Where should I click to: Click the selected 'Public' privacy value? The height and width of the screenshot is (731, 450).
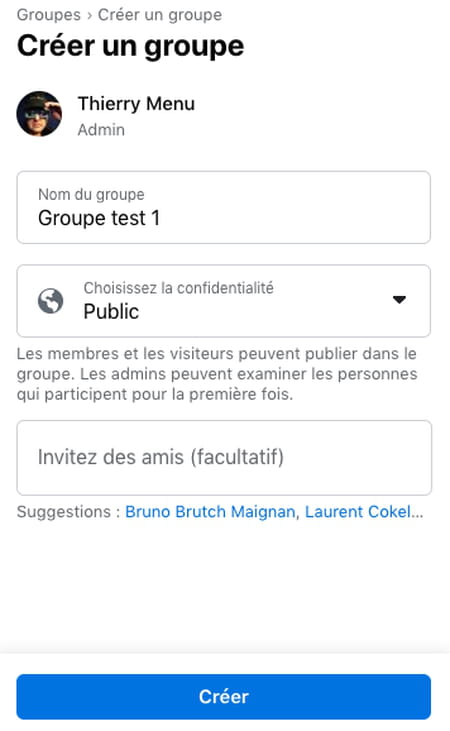pos(111,311)
